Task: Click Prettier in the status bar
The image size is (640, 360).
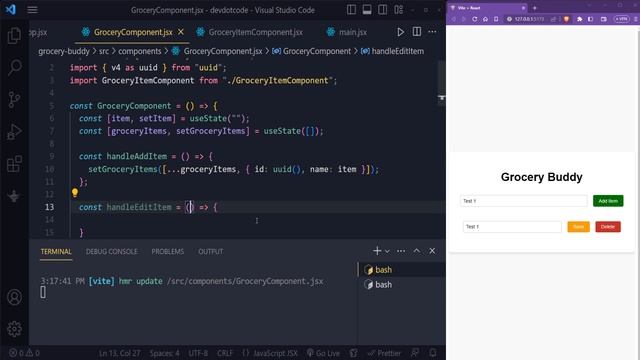Action: click(x=384, y=353)
